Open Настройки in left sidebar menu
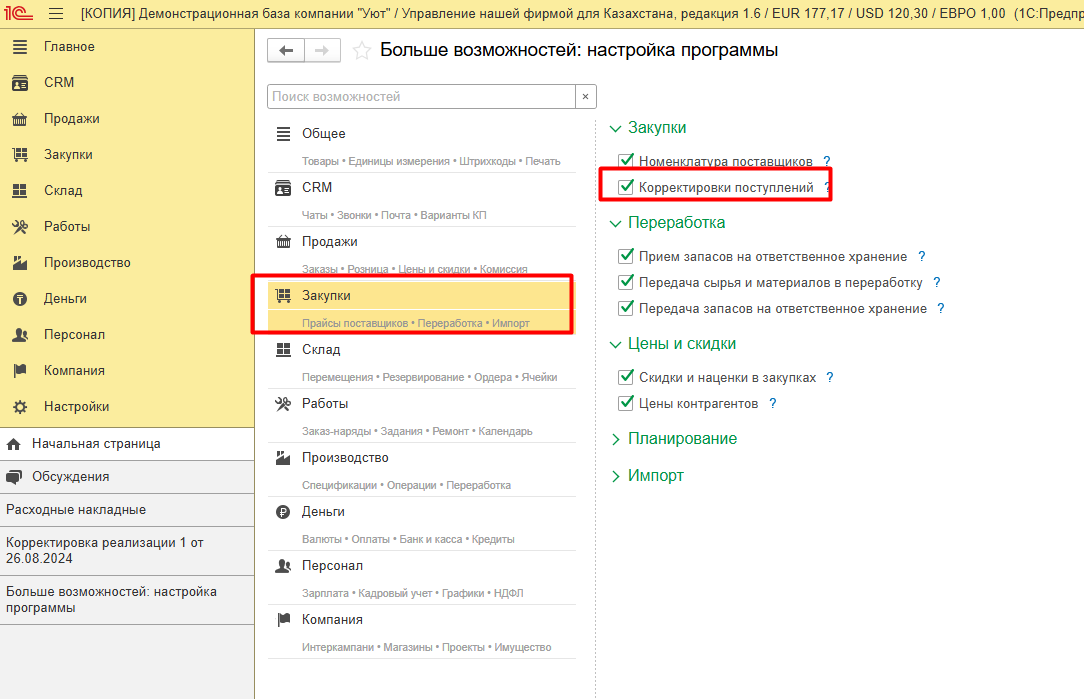This screenshot has height=699, width=1084. pos(76,407)
